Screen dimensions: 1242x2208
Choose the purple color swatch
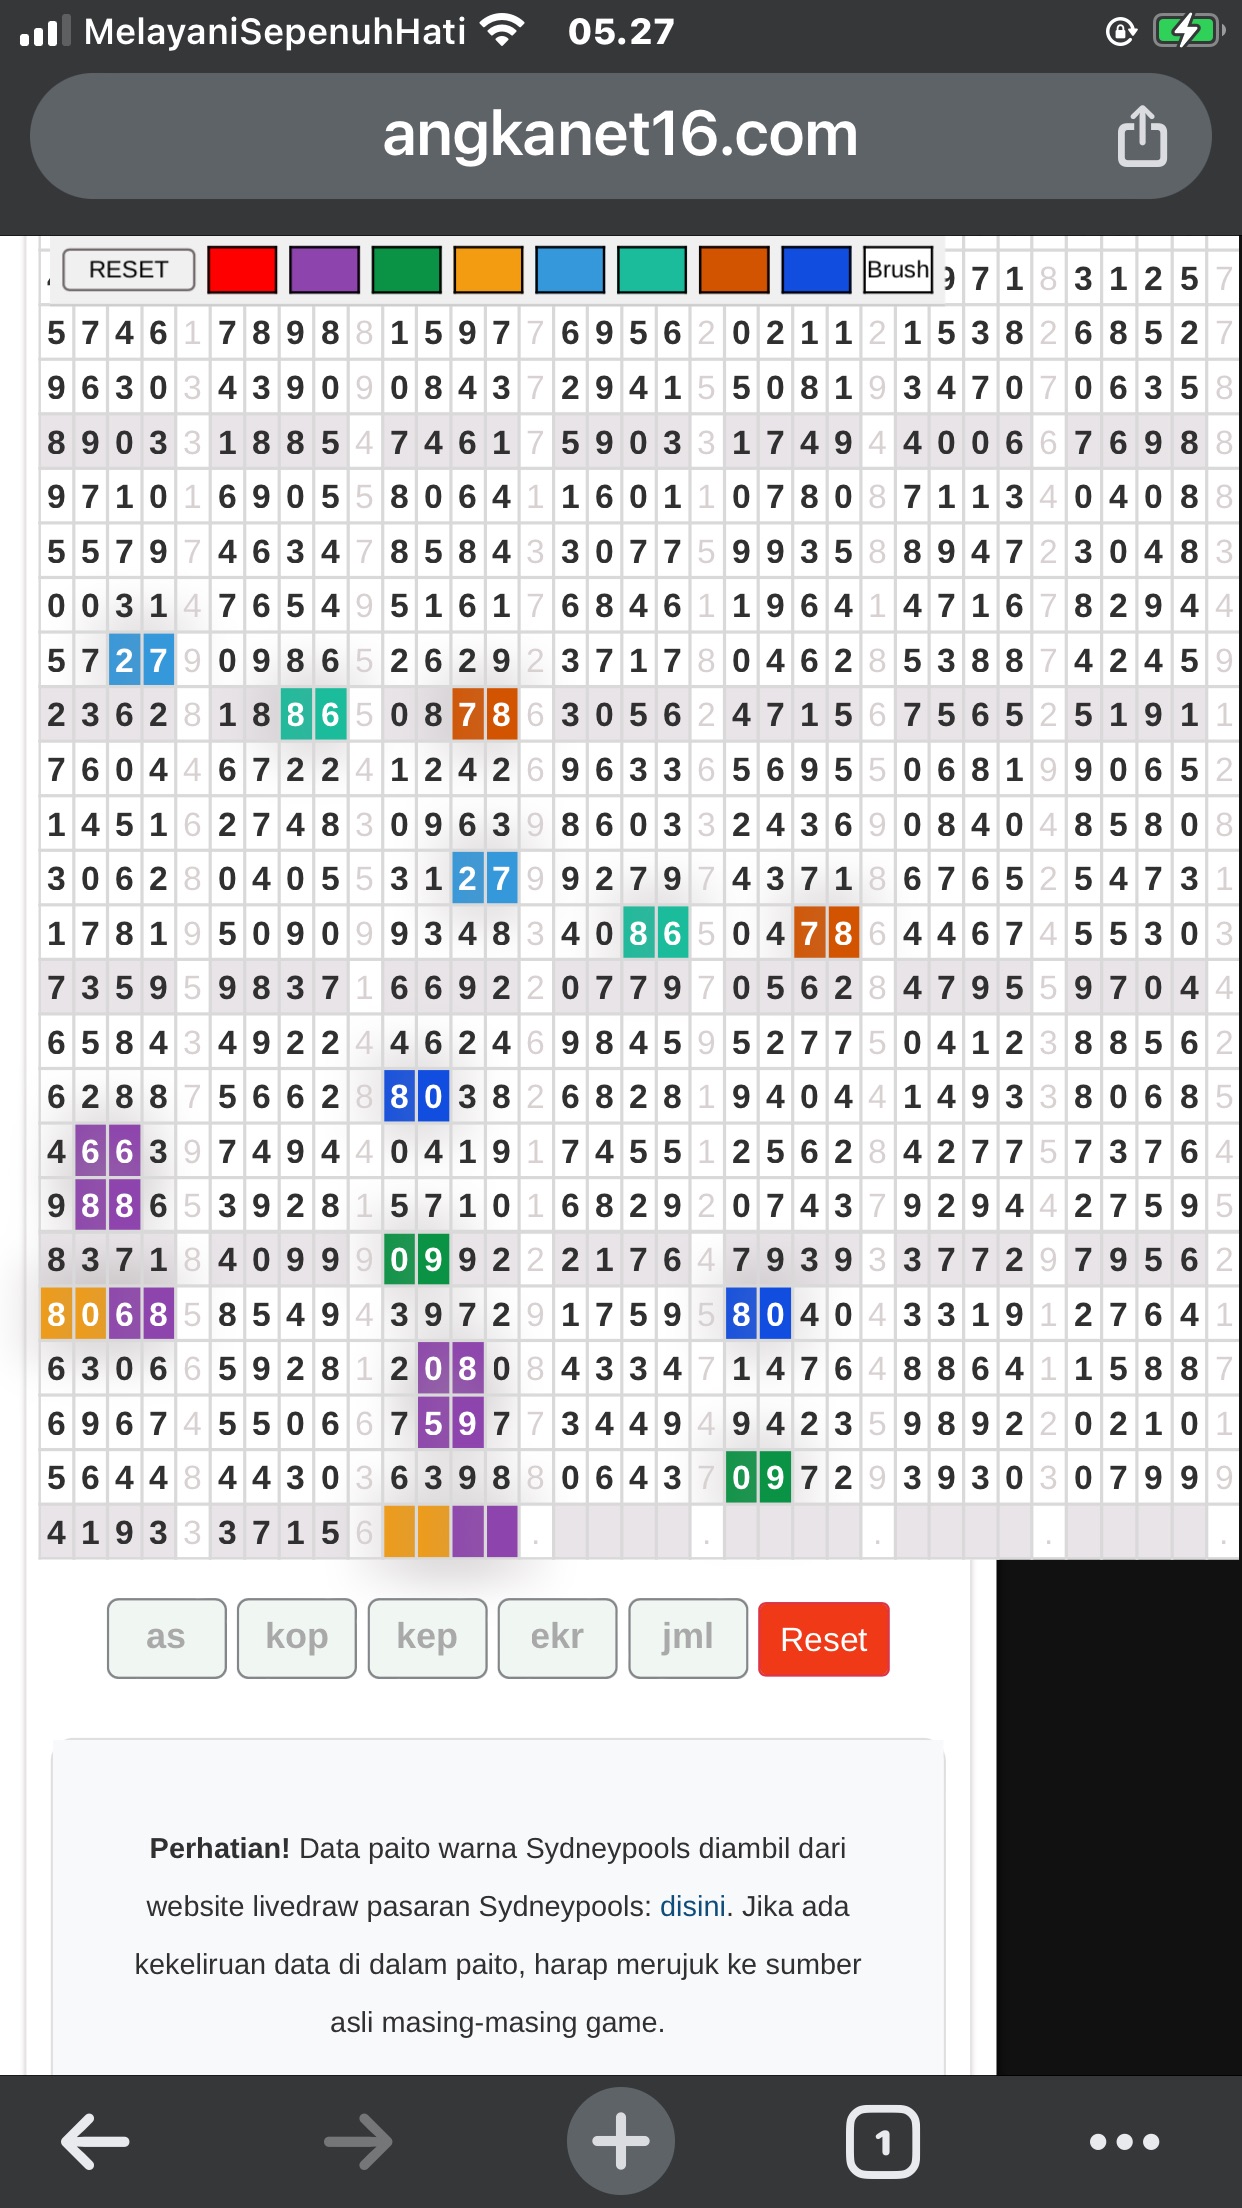tap(324, 270)
